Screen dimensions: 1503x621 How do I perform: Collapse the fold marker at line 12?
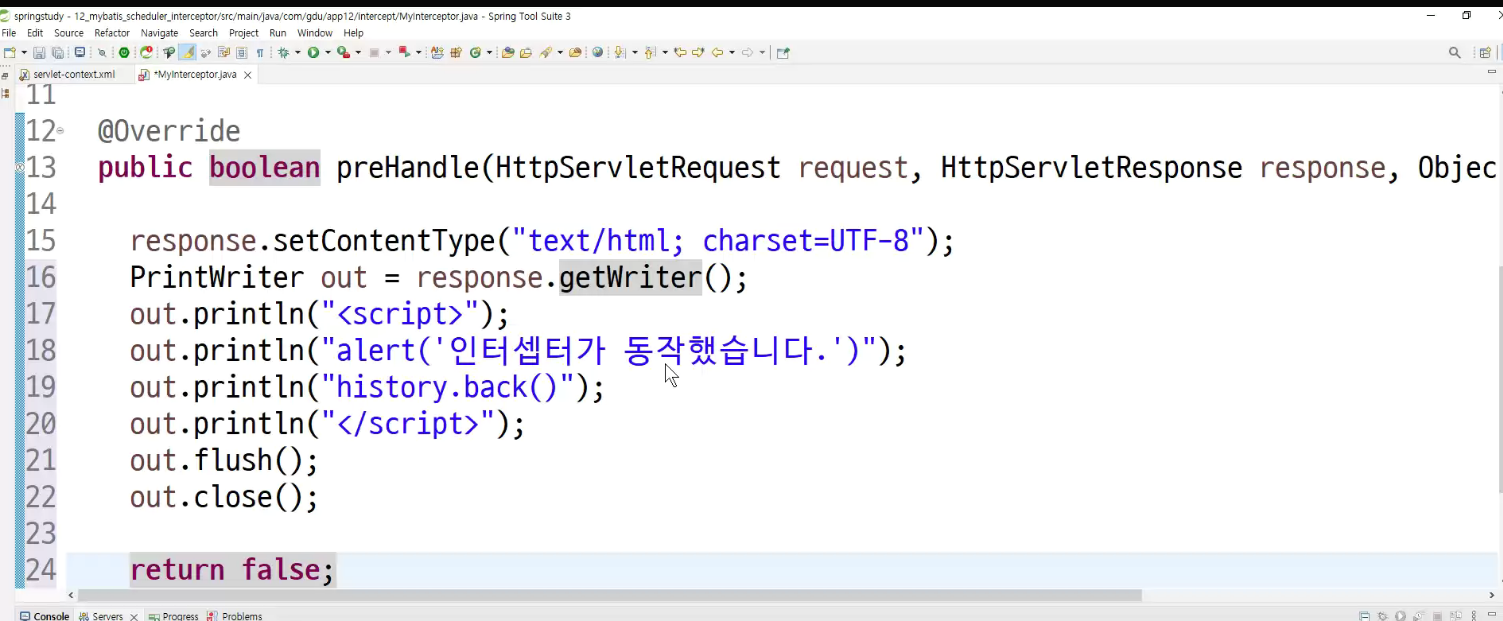(x=60, y=131)
